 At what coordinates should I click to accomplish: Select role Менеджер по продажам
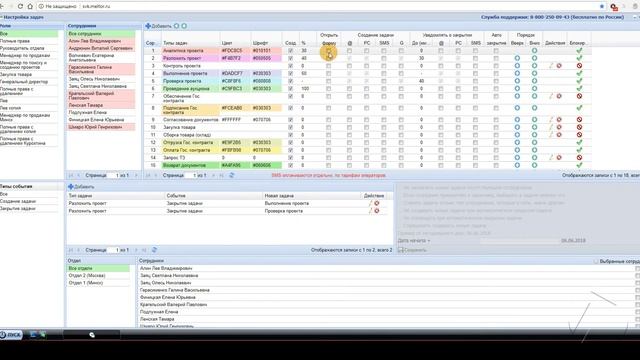click(x=25, y=55)
